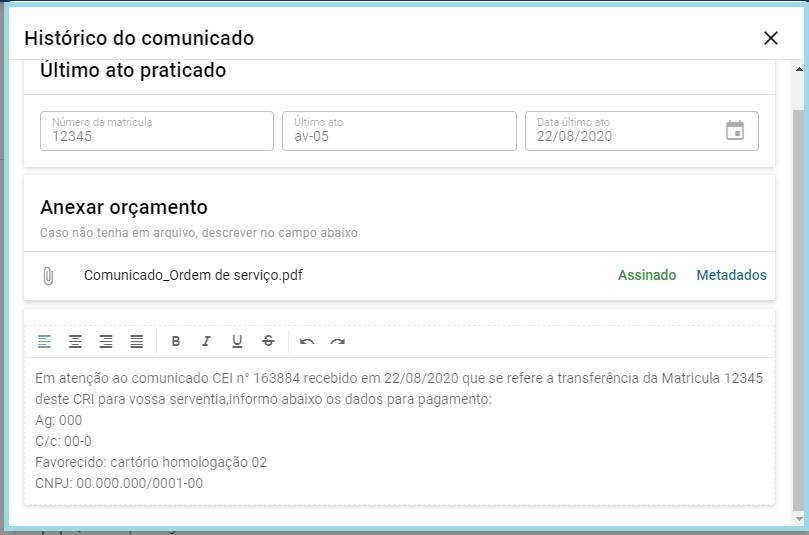The image size is (809, 535).
Task: Click the 'Anexar orçamento' heading
Action: [x=124, y=207]
